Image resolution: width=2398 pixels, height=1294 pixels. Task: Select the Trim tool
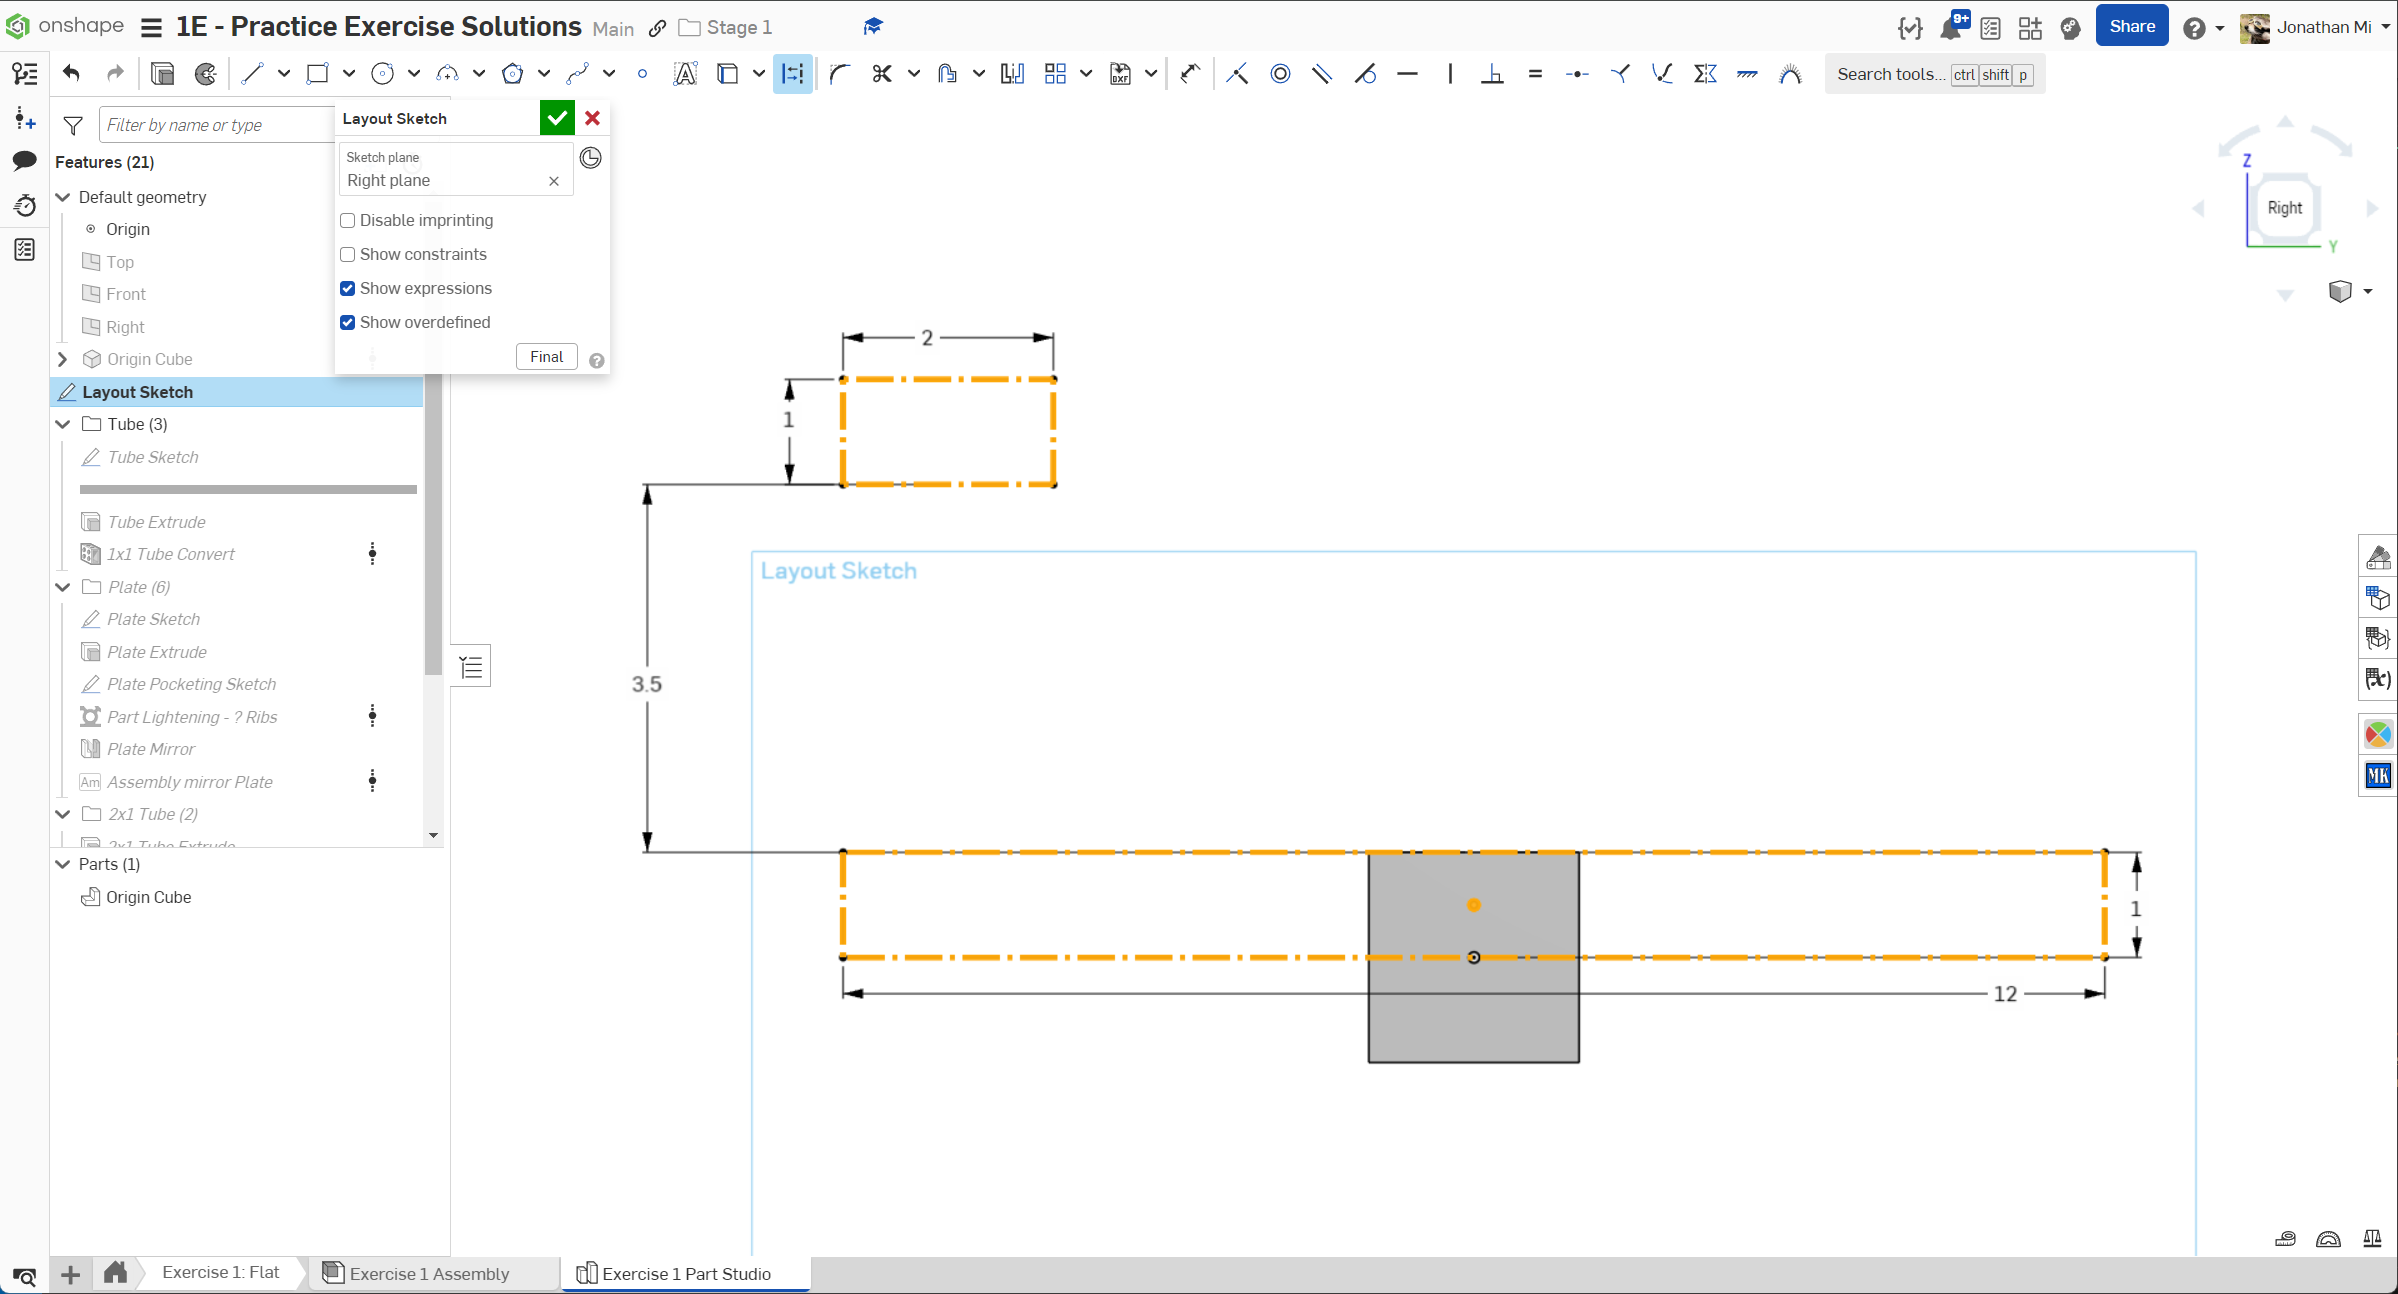[881, 73]
